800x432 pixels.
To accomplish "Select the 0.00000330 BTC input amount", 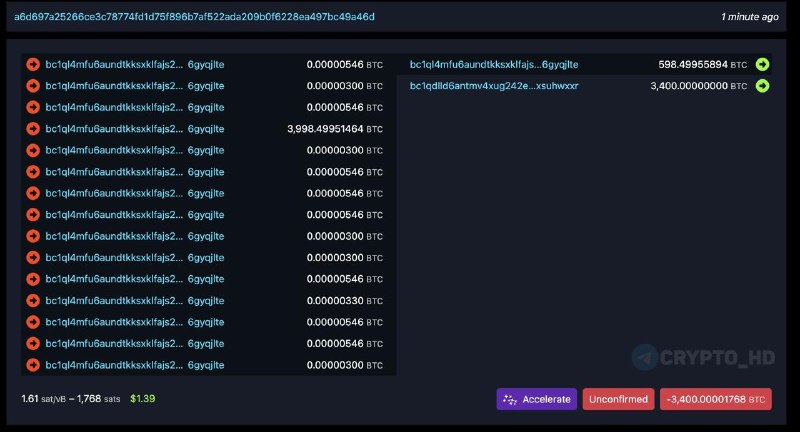I will tap(344, 301).
